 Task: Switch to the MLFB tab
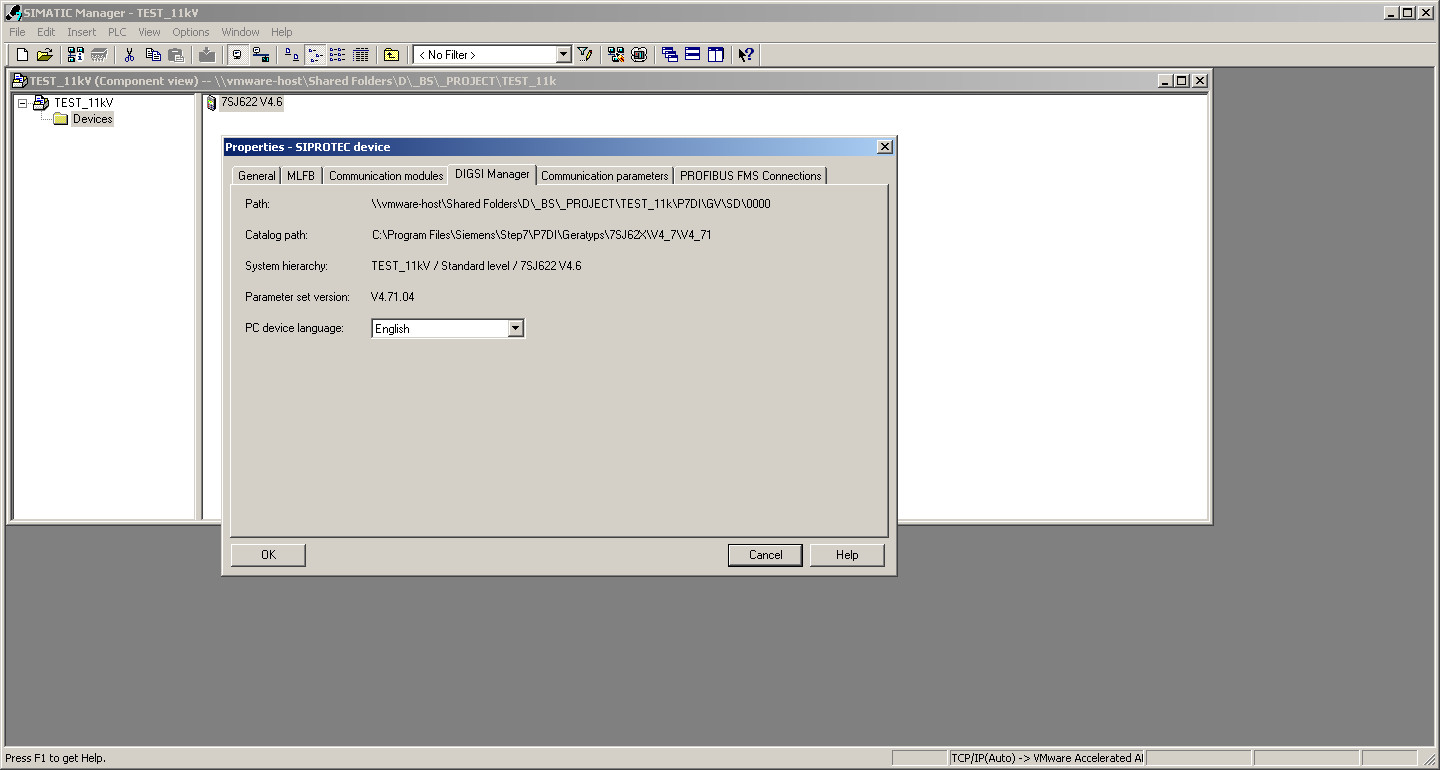pyautogui.click(x=301, y=176)
